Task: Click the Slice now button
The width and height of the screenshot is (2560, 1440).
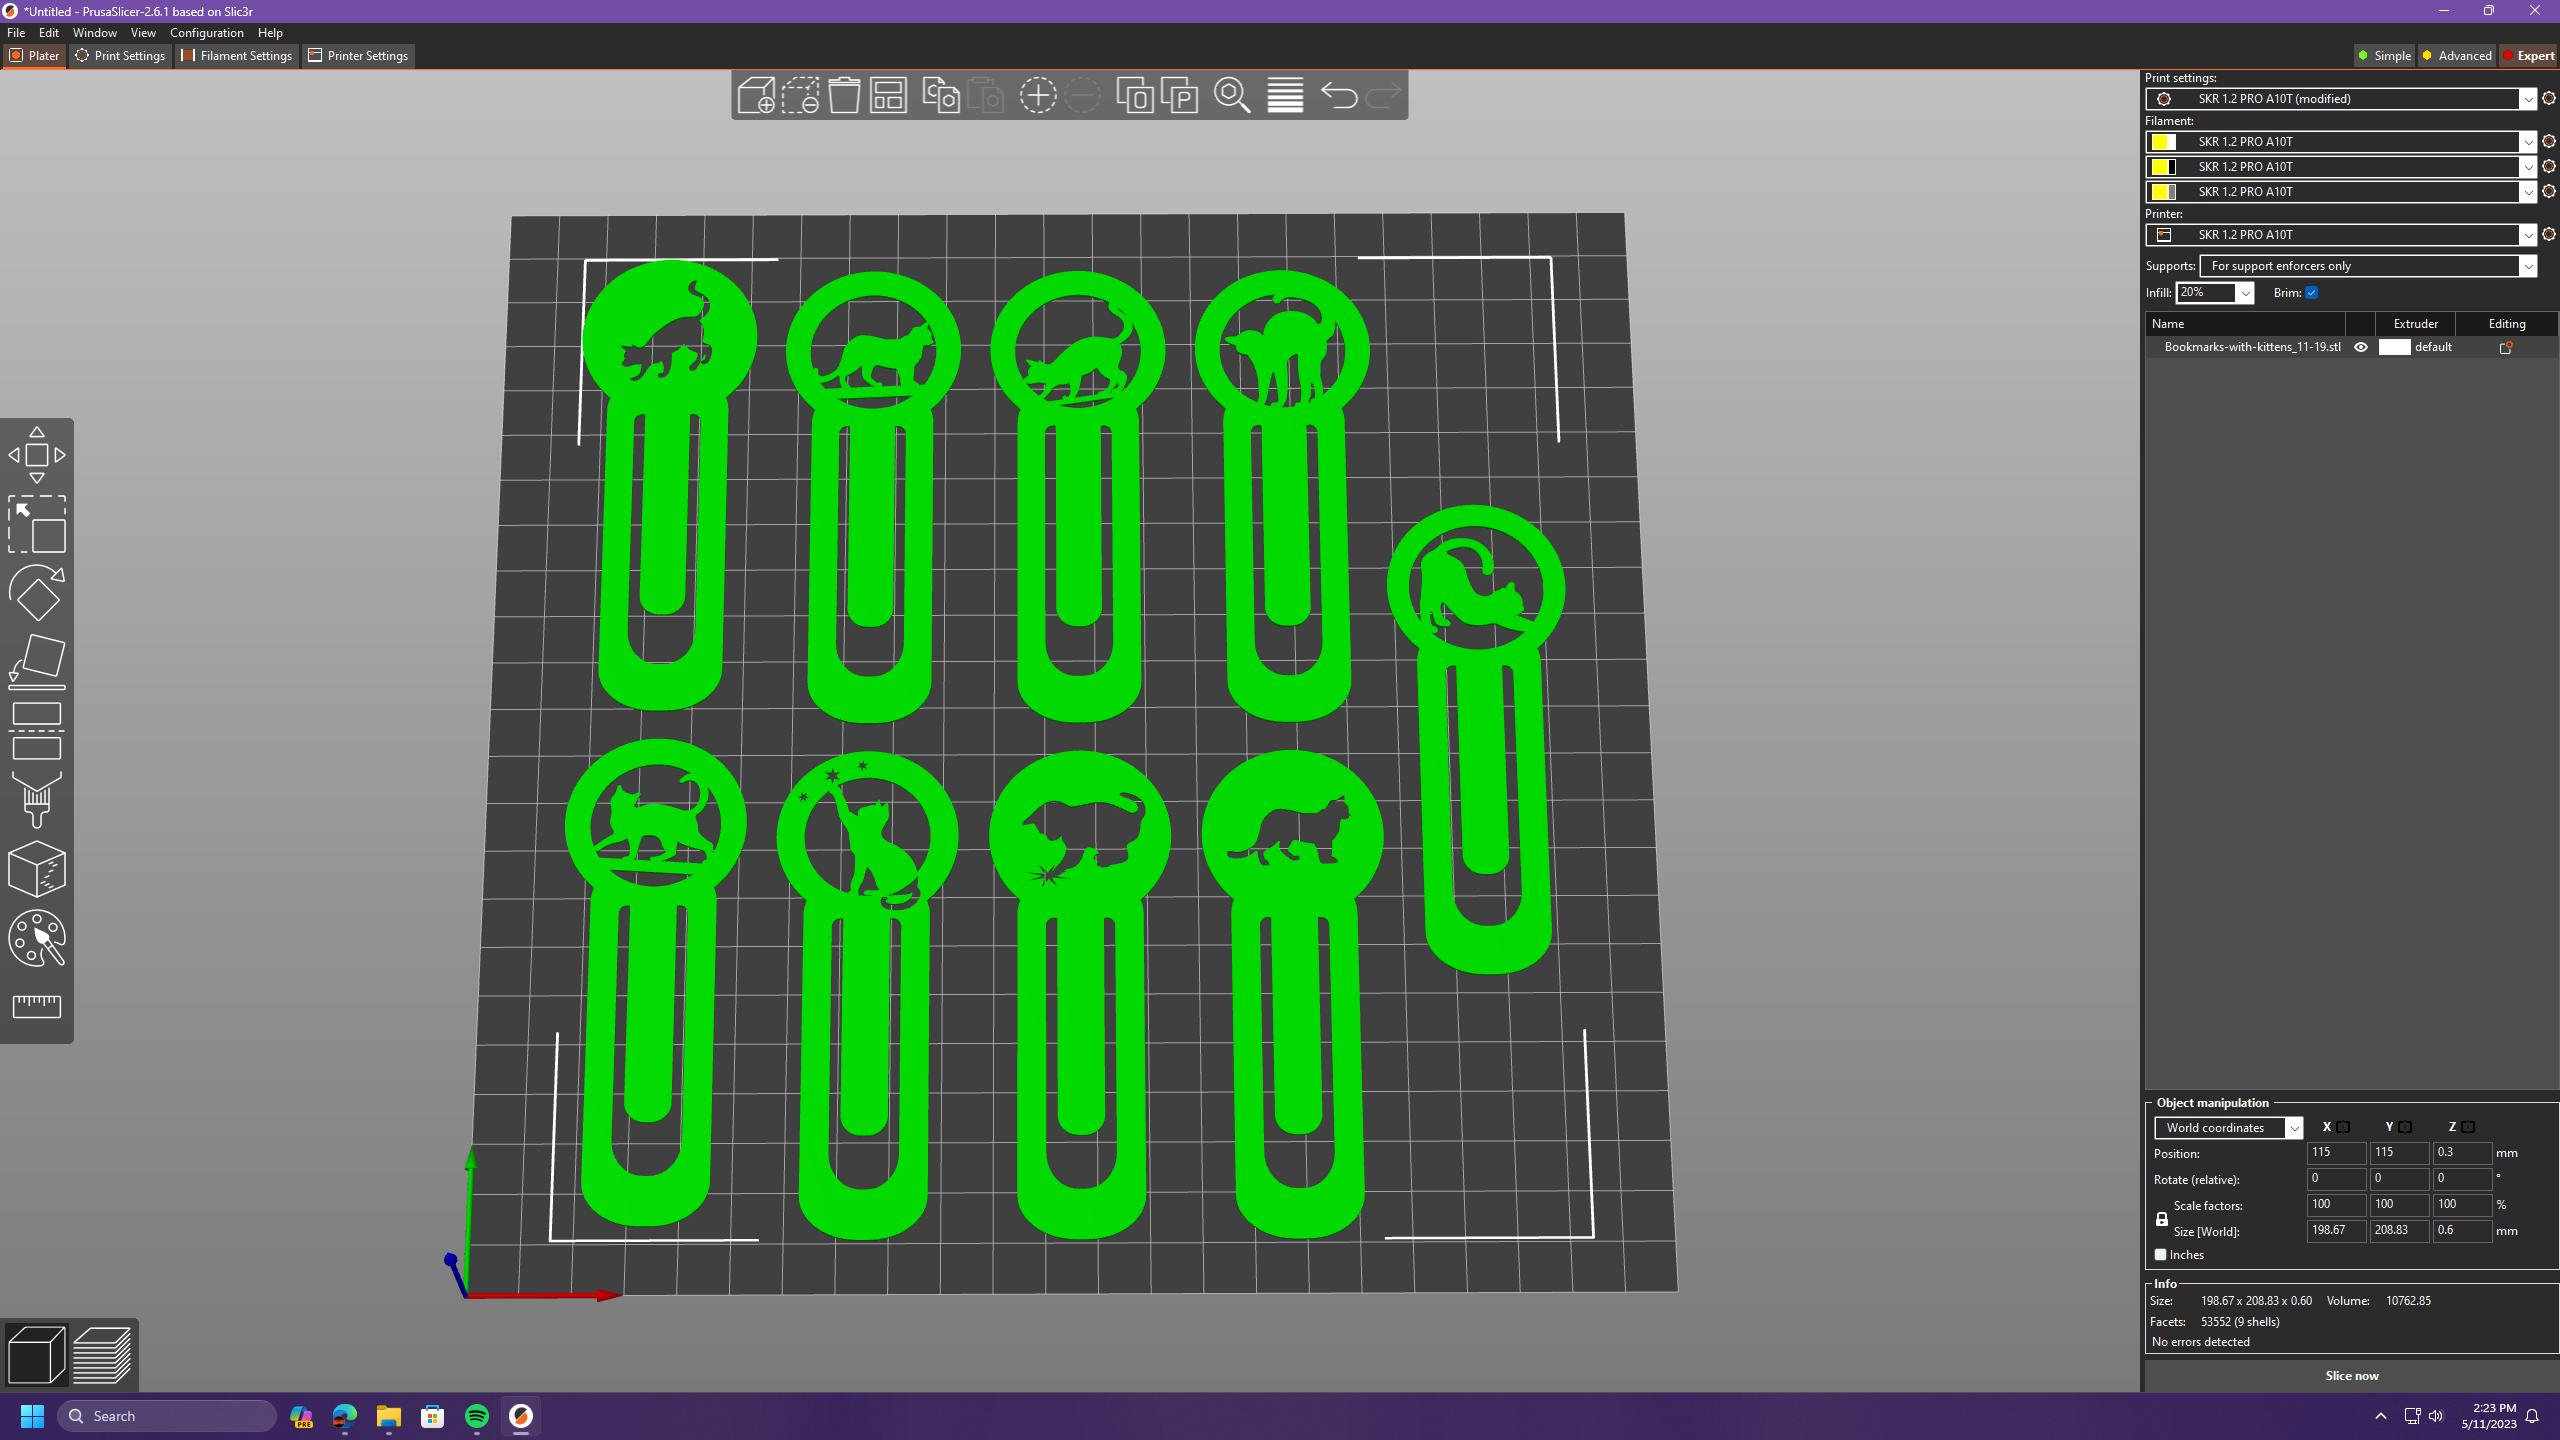Action: click(2351, 1376)
